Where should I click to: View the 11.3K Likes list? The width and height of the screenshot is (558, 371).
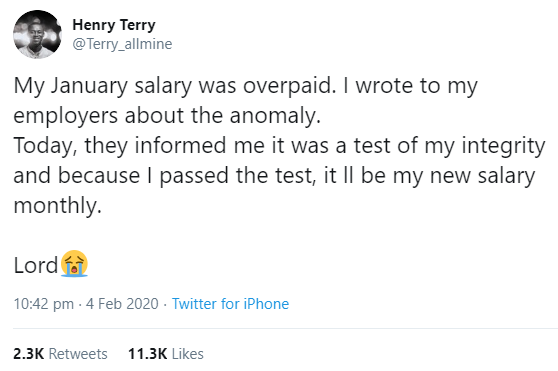tap(166, 354)
